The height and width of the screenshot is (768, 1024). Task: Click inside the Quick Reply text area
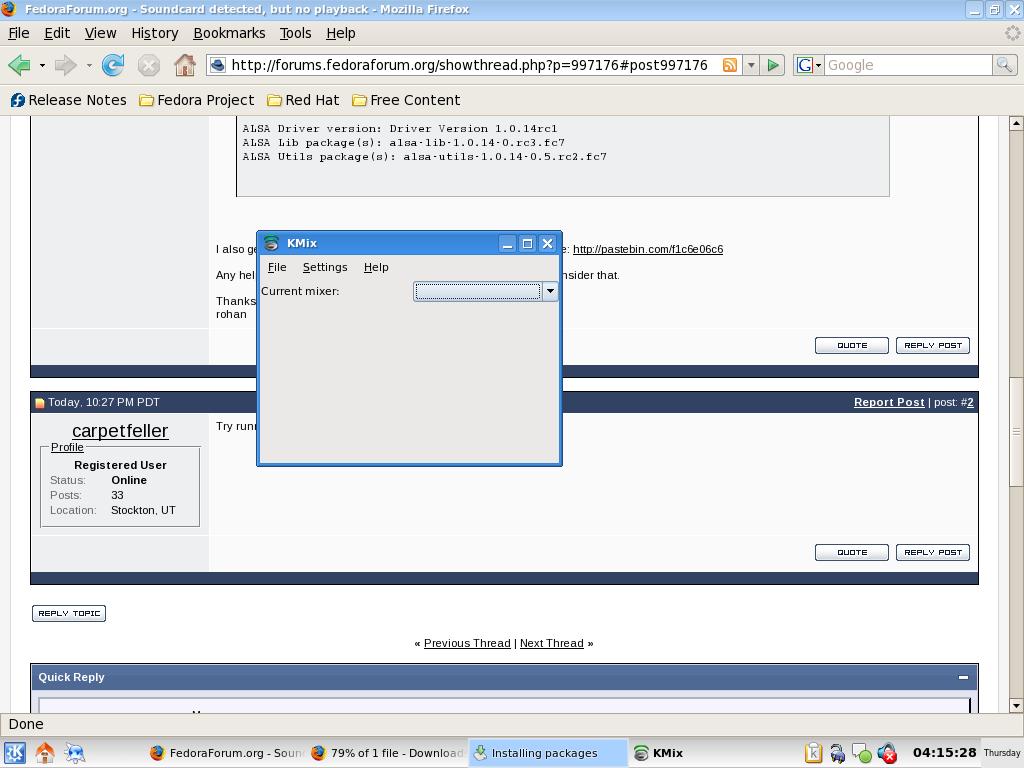pos(504,706)
